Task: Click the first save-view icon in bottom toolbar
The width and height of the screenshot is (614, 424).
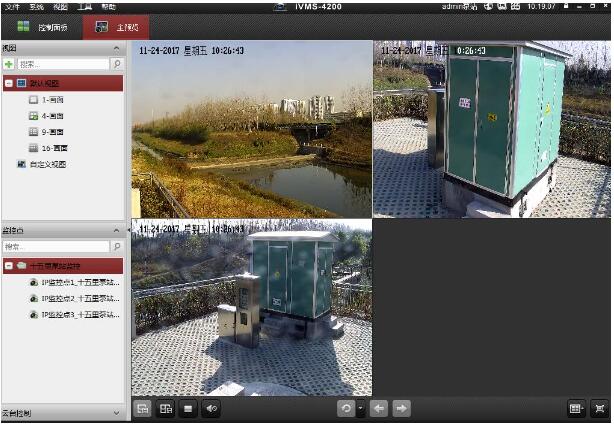Action: 143,408
